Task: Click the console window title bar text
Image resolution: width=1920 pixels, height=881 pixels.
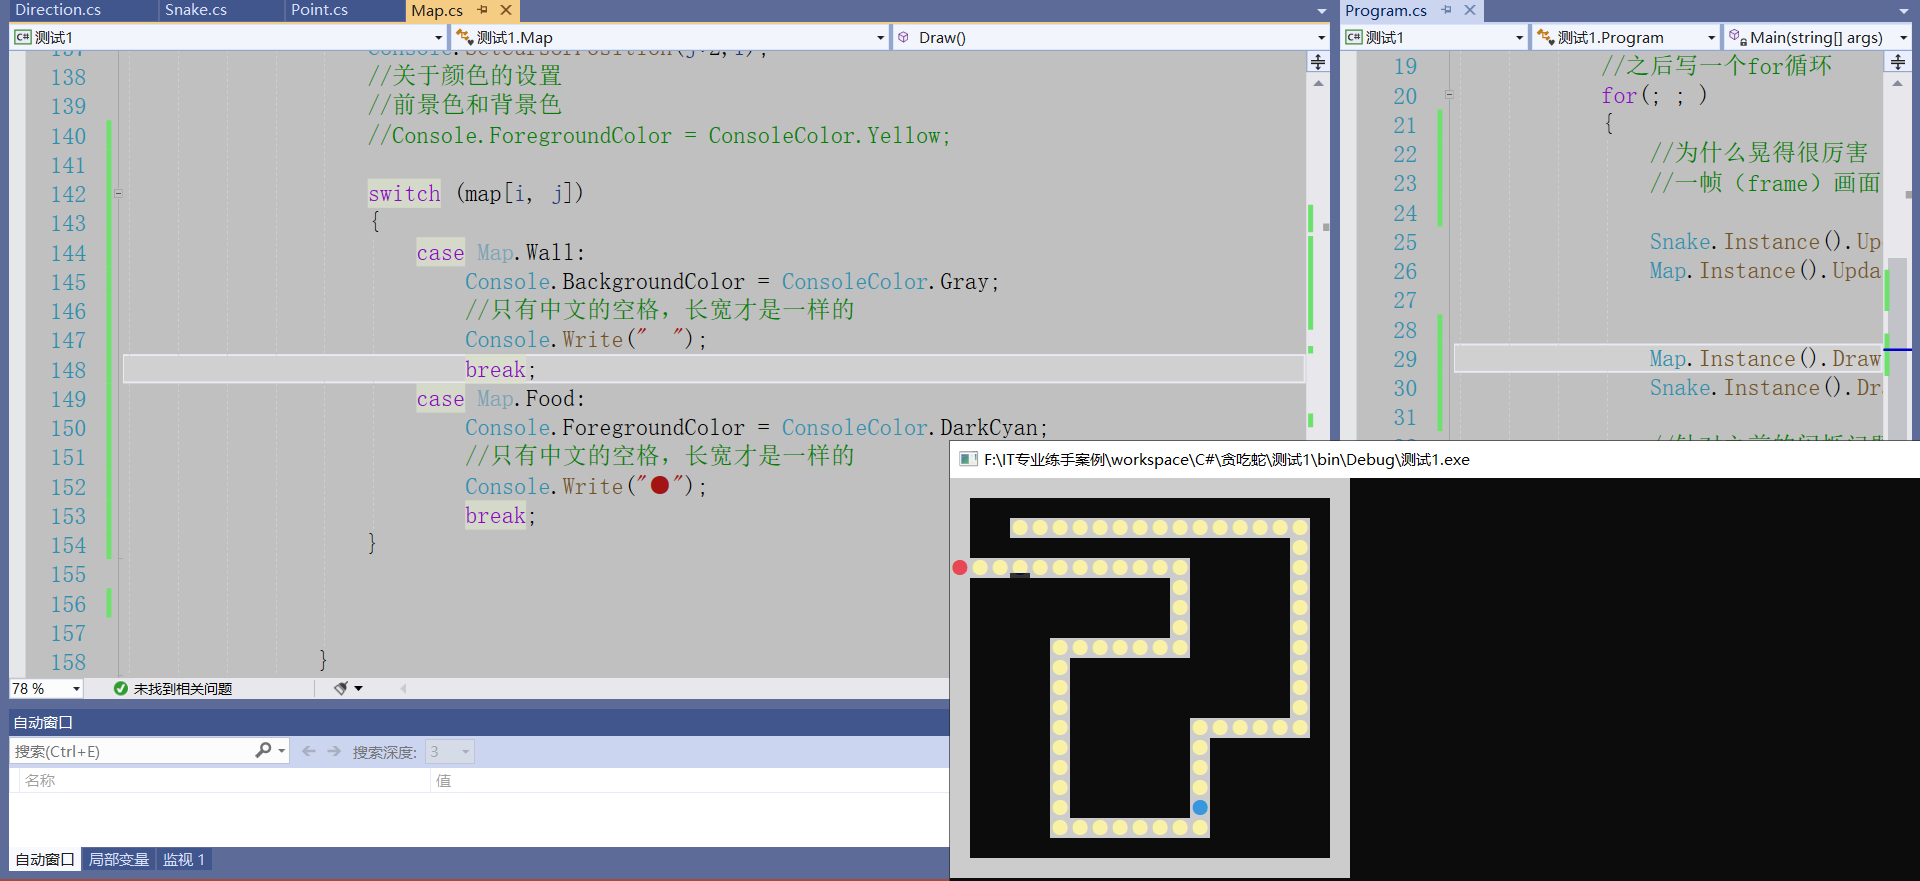Action: click(x=1227, y=460)
